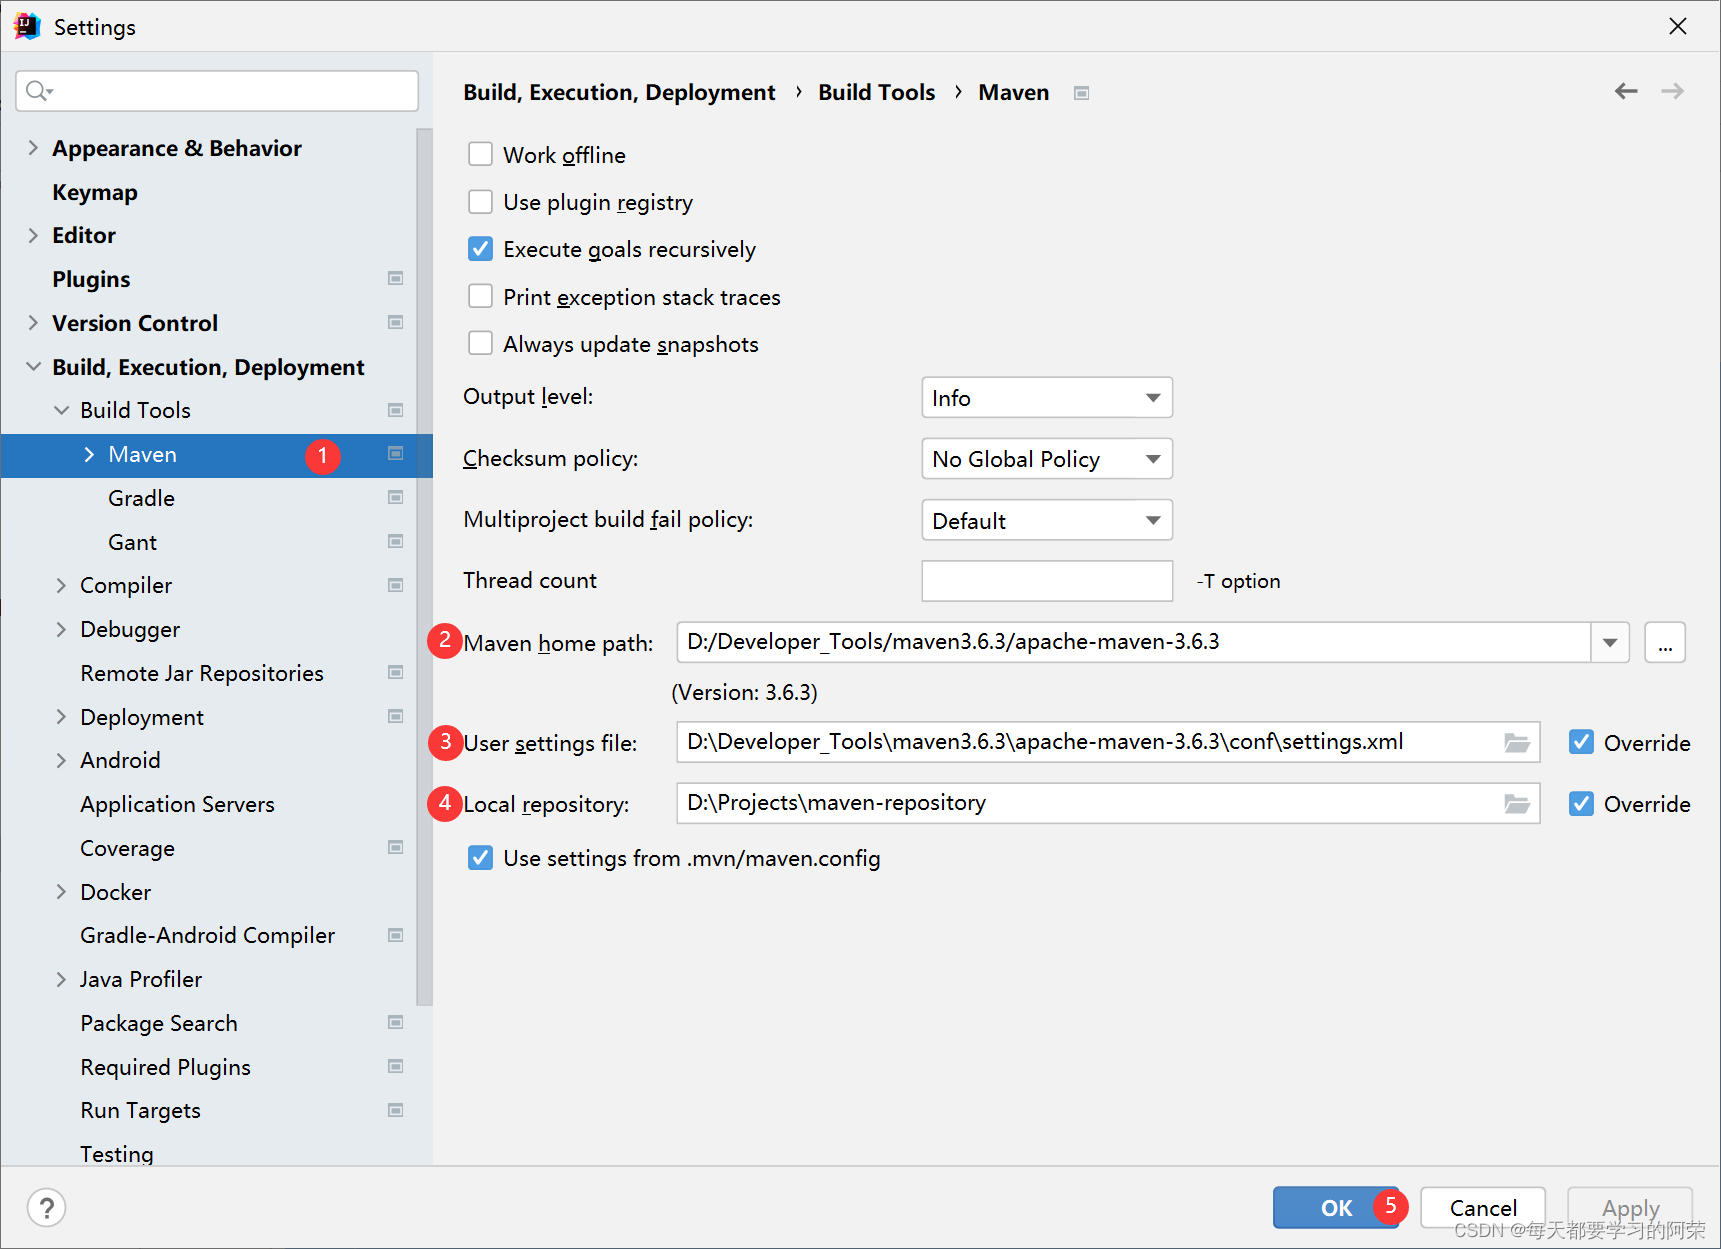This screenshot has height=1249, width=1721.
Task: Click Build Tools breadcrumb link
Action: click(x=877, y=92)
